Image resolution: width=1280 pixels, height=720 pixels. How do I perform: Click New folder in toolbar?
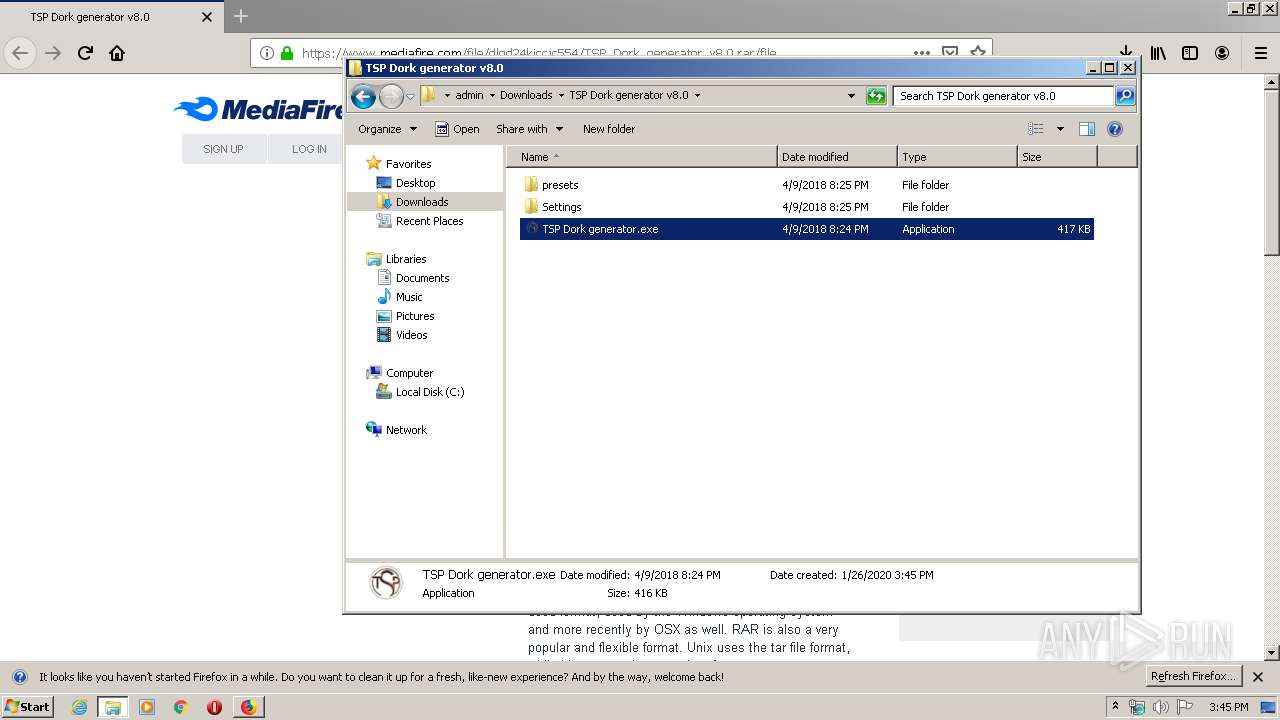pos(609,129)
